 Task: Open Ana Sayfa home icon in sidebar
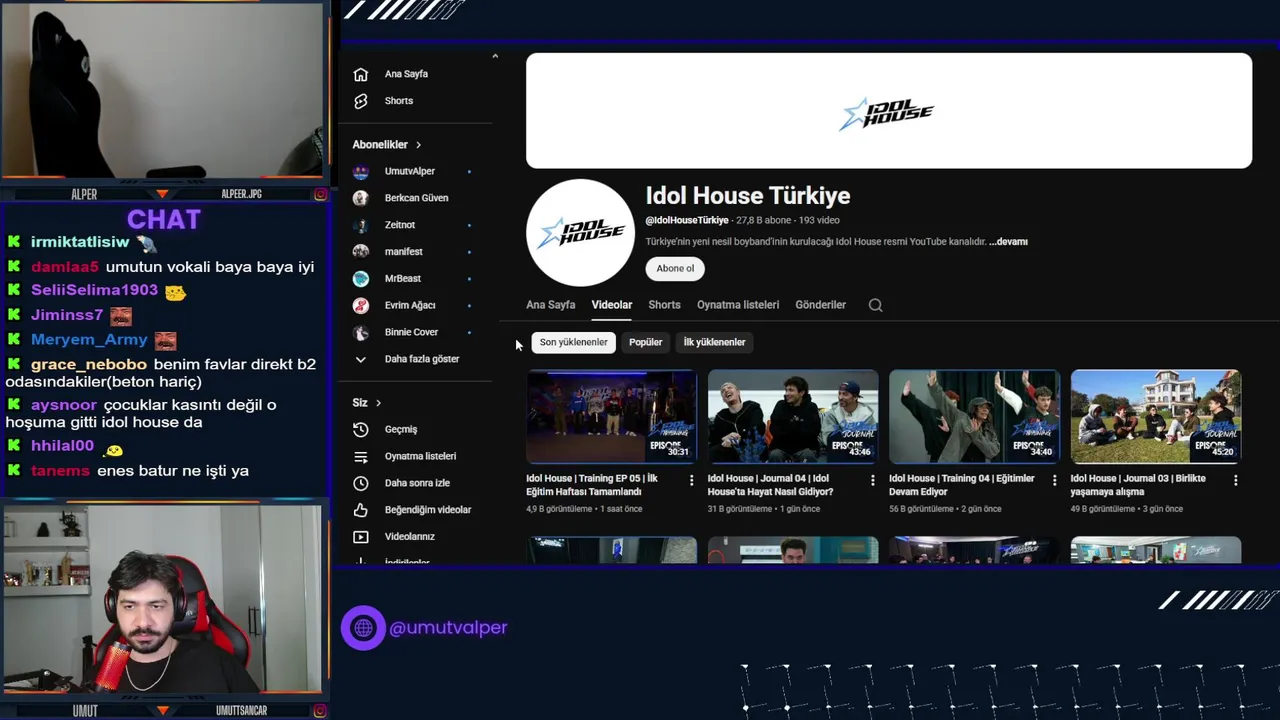click(x=361, y=74)
